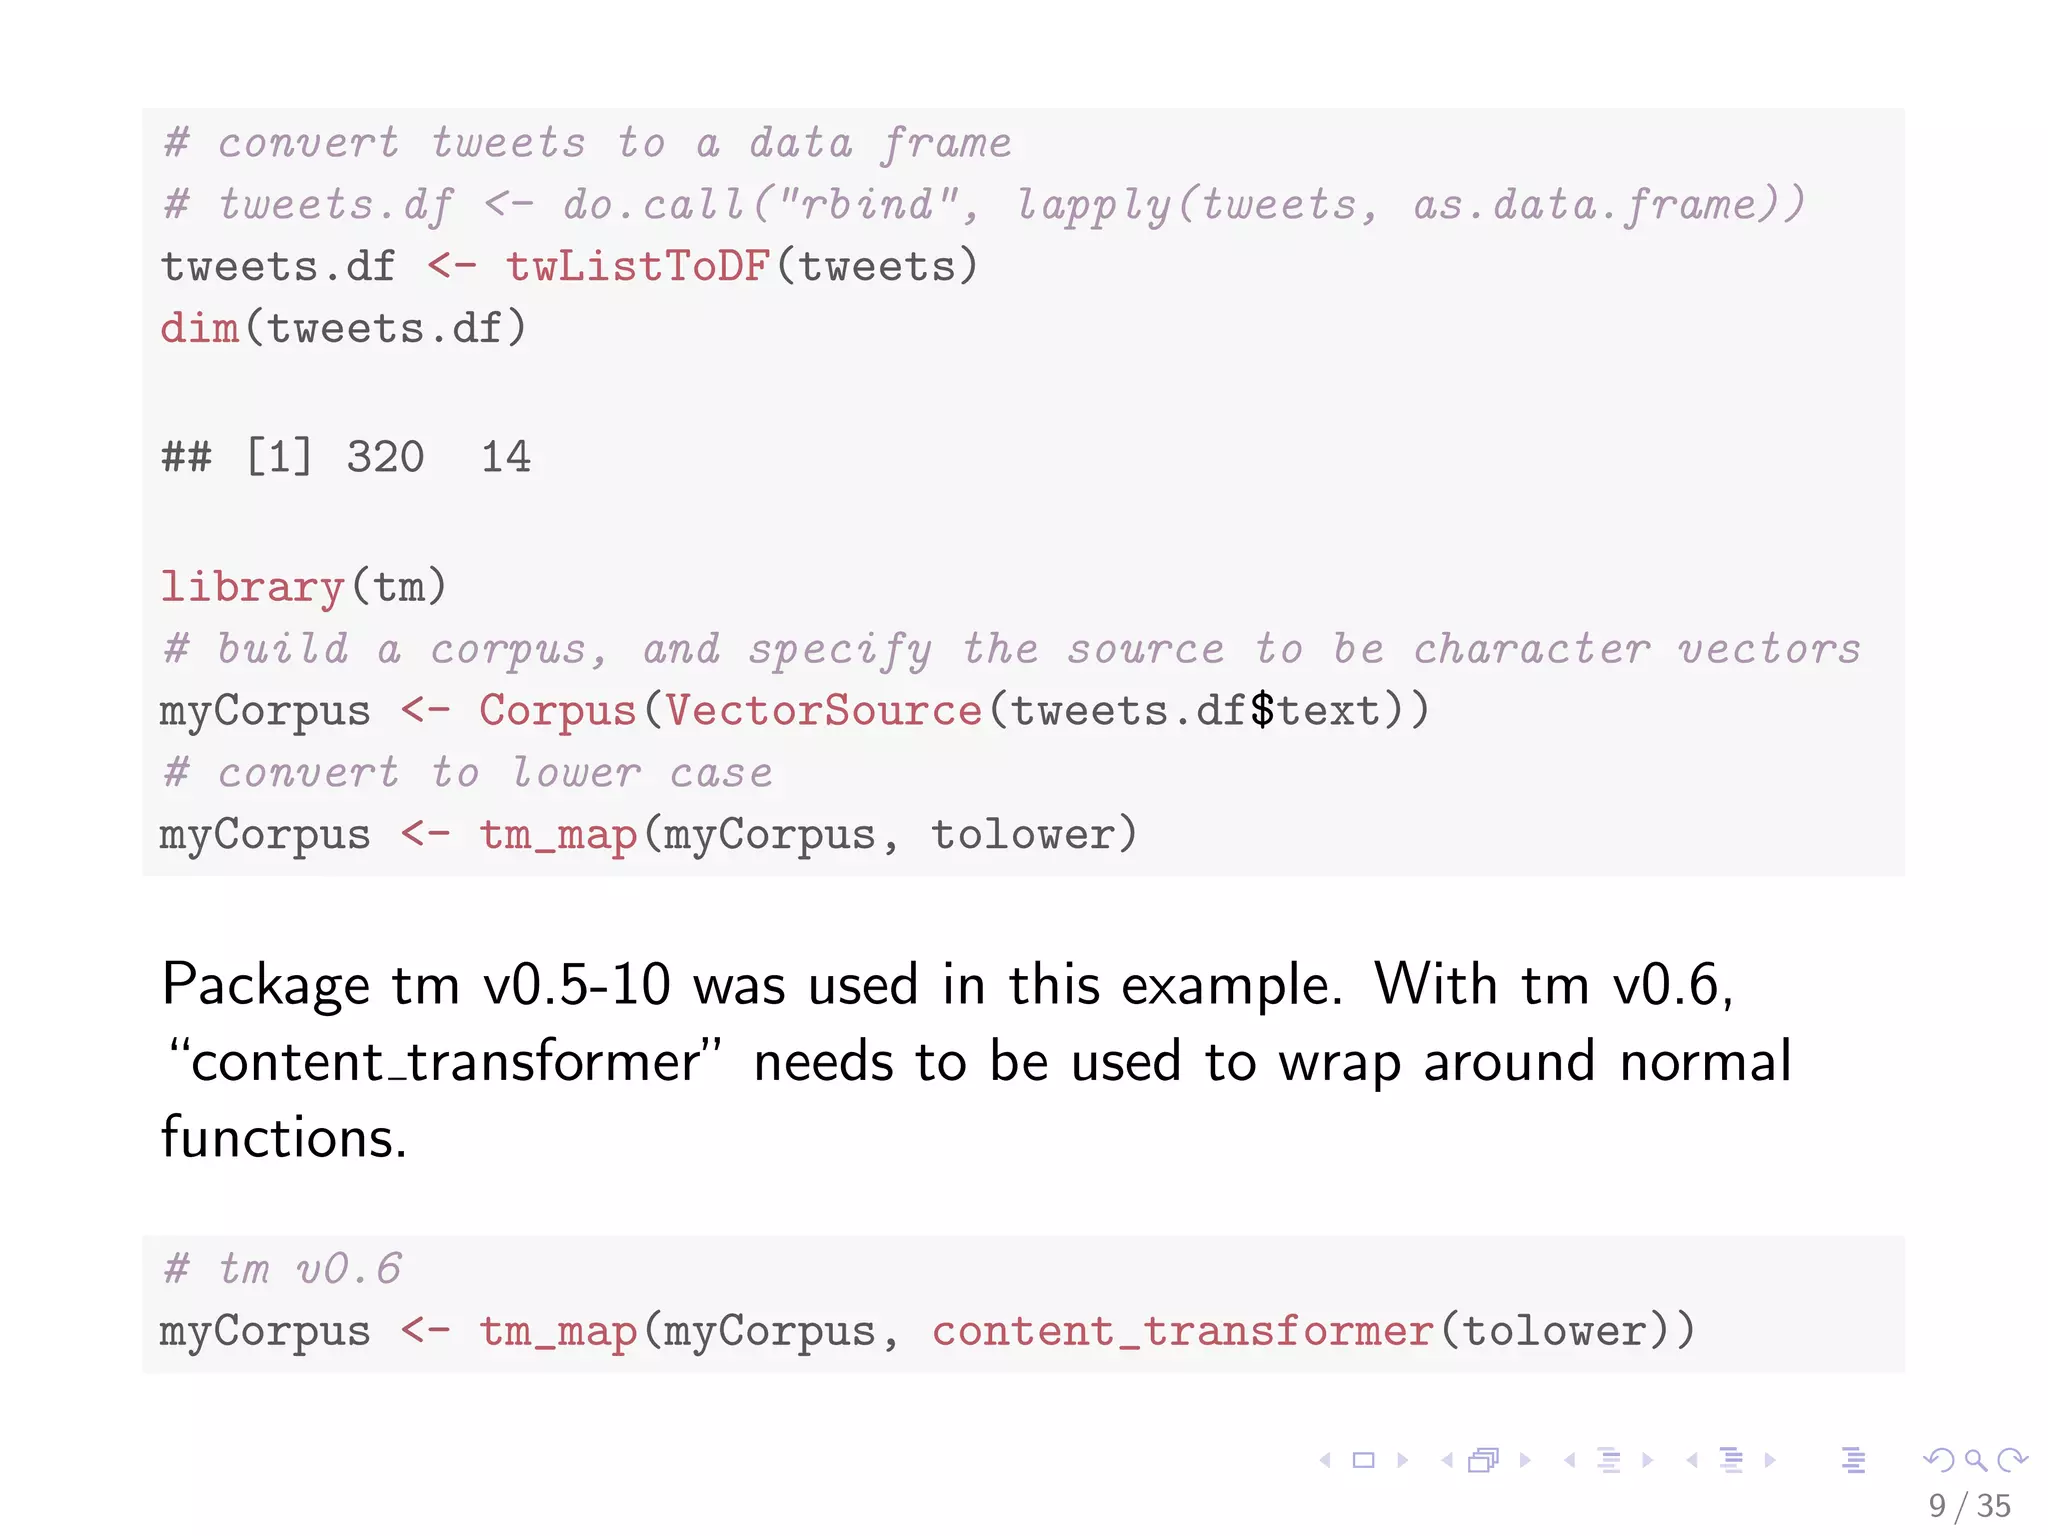
Task: Click the 9 / 35 page counter
Action: (1969, 1506)
